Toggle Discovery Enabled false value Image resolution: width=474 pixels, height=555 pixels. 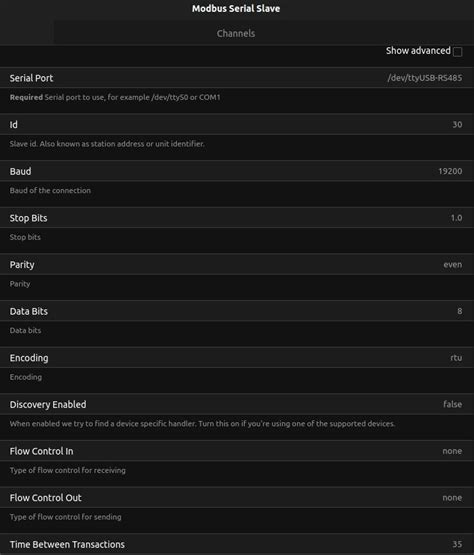452,404
